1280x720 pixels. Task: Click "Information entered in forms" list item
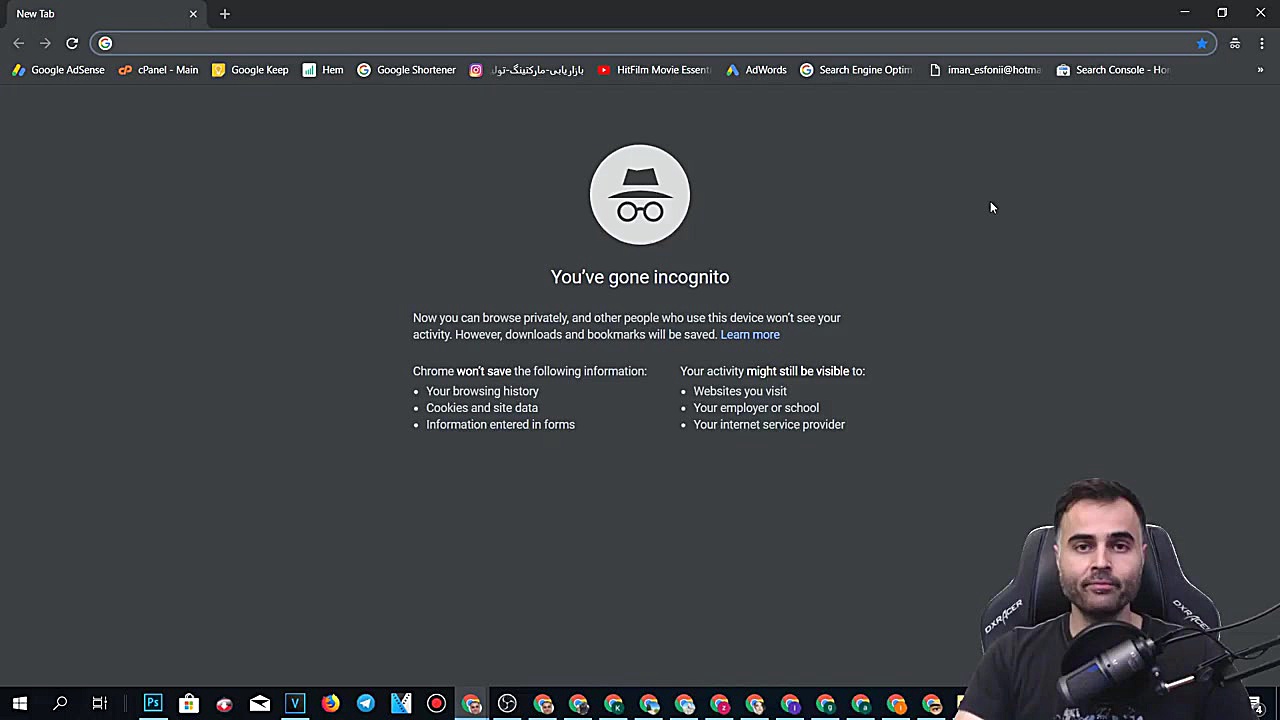click(500, 425)
